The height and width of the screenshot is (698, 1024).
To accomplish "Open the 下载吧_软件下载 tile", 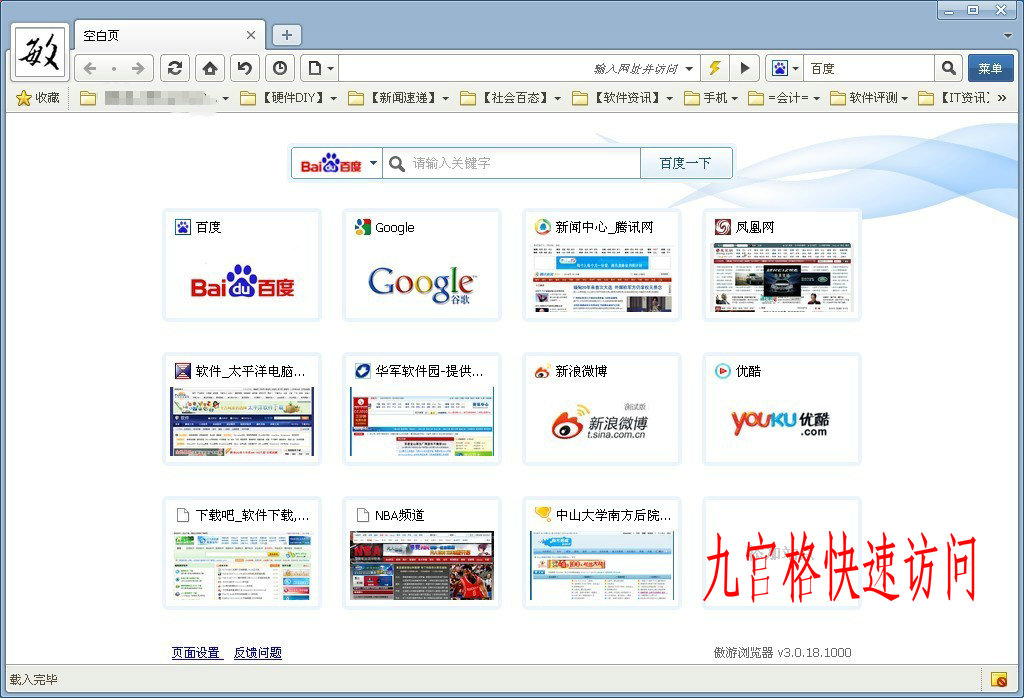I will tap(242, 553).
